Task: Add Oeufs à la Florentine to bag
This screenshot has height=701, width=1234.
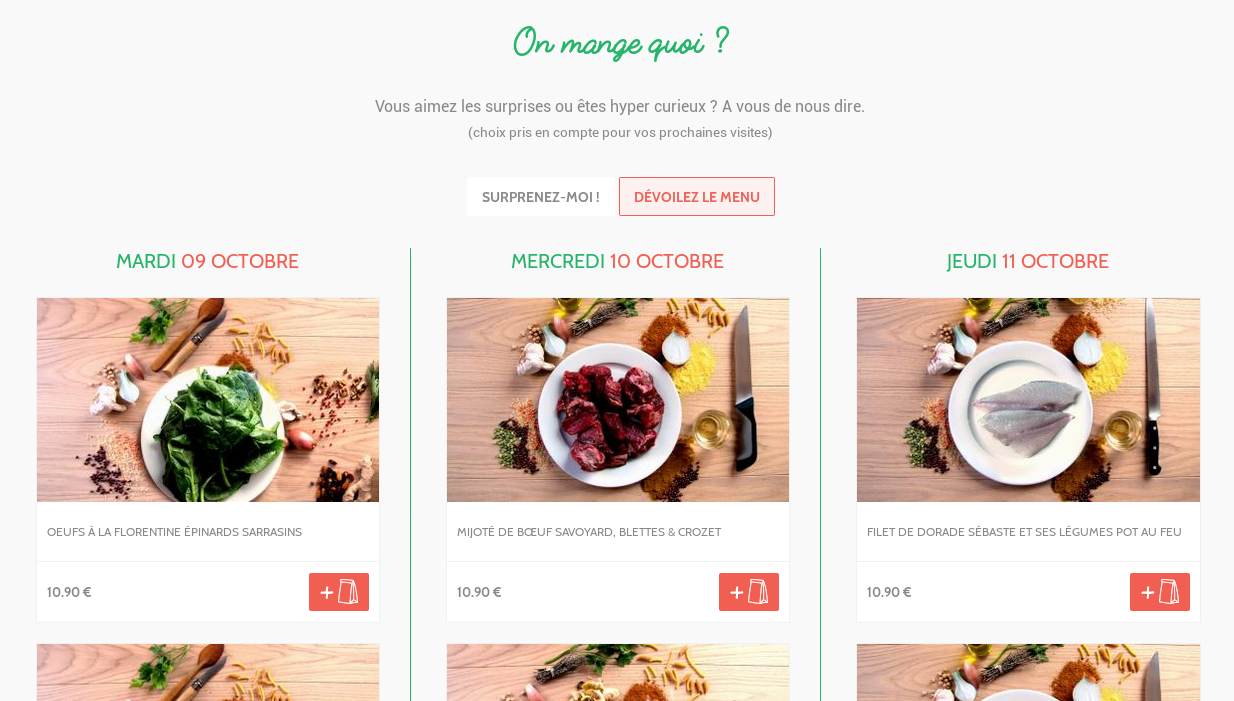Action: pyautogui.click(x=339, y=592)
